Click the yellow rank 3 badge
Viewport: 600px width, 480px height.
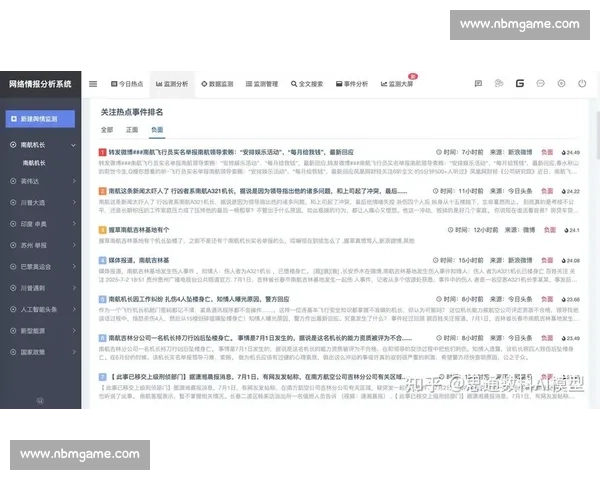tap(102, 230)
